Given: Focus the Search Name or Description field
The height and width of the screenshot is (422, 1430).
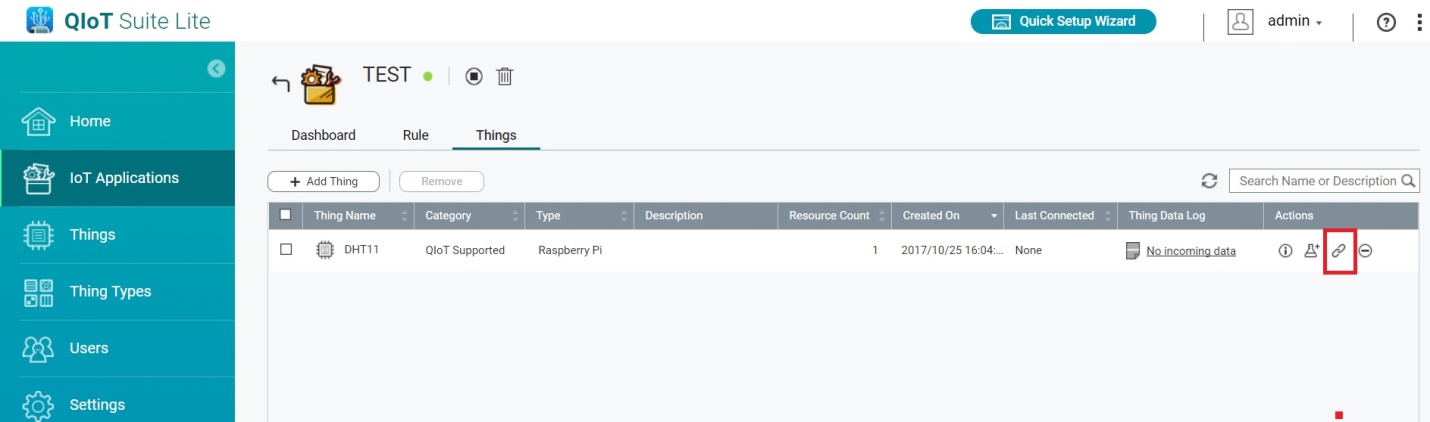Looking at the screenshot, I should 1315,181.
